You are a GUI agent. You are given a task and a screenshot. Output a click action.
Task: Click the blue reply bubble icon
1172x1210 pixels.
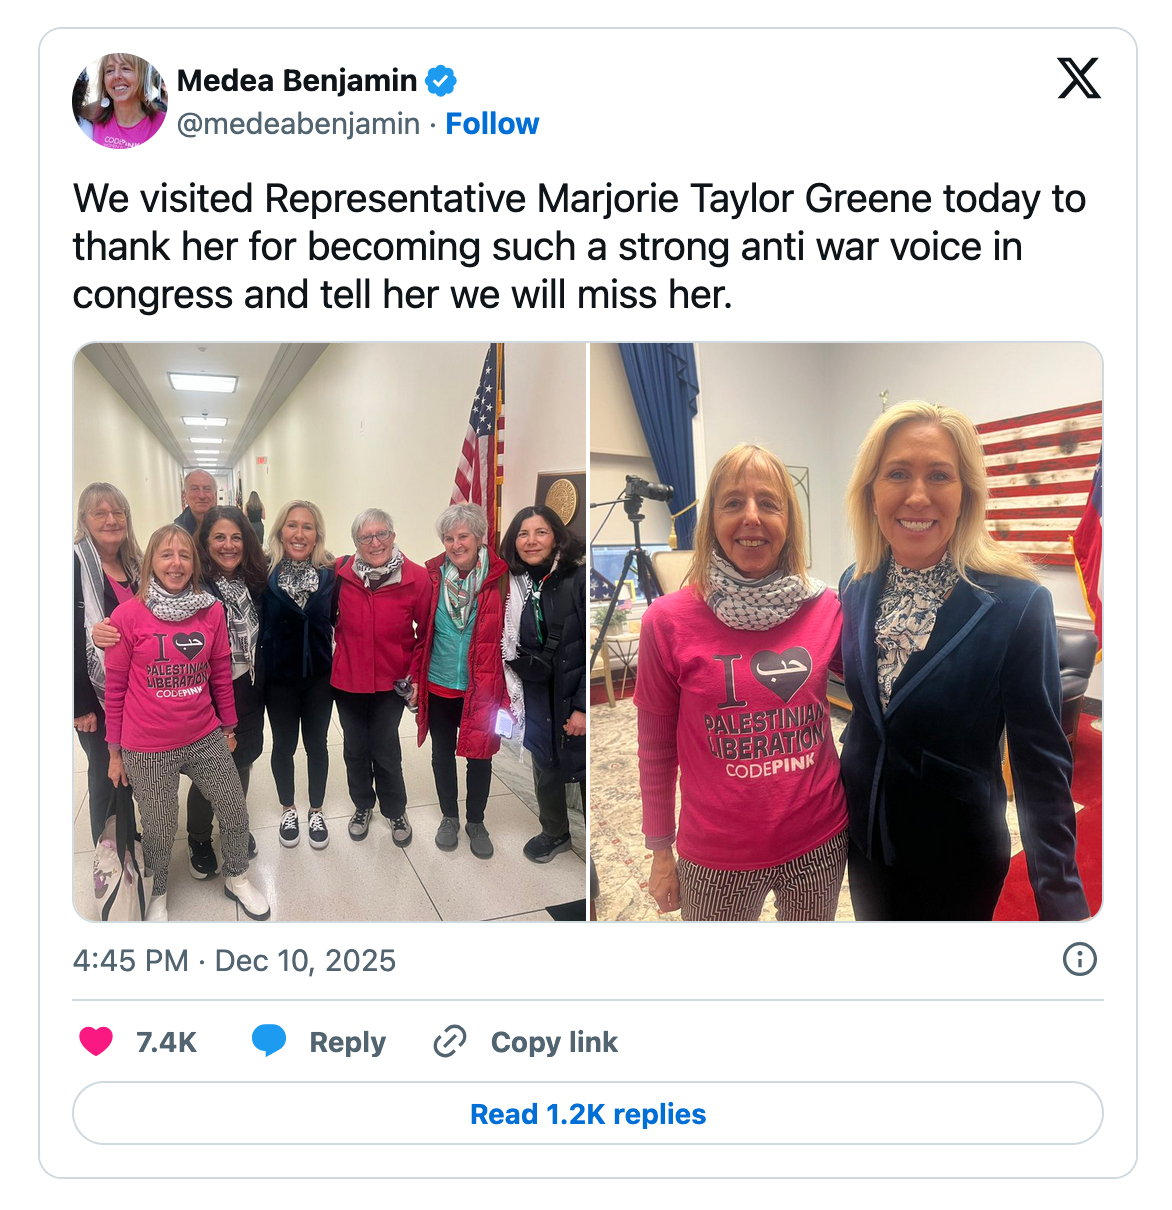pyautogui.click(x=269, y=1042)
